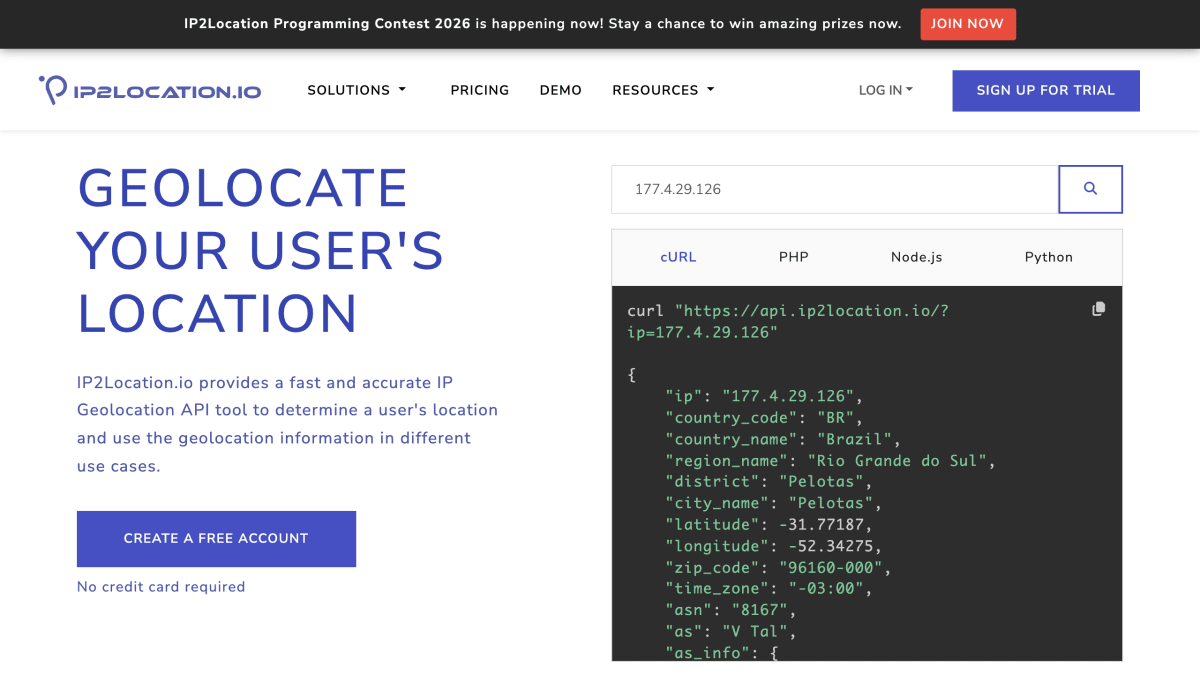The width and height of the screenshot is (1200, 675).
Task: Click the "region_name" Rio Grande do Sul line
Action: click(831, 460)
